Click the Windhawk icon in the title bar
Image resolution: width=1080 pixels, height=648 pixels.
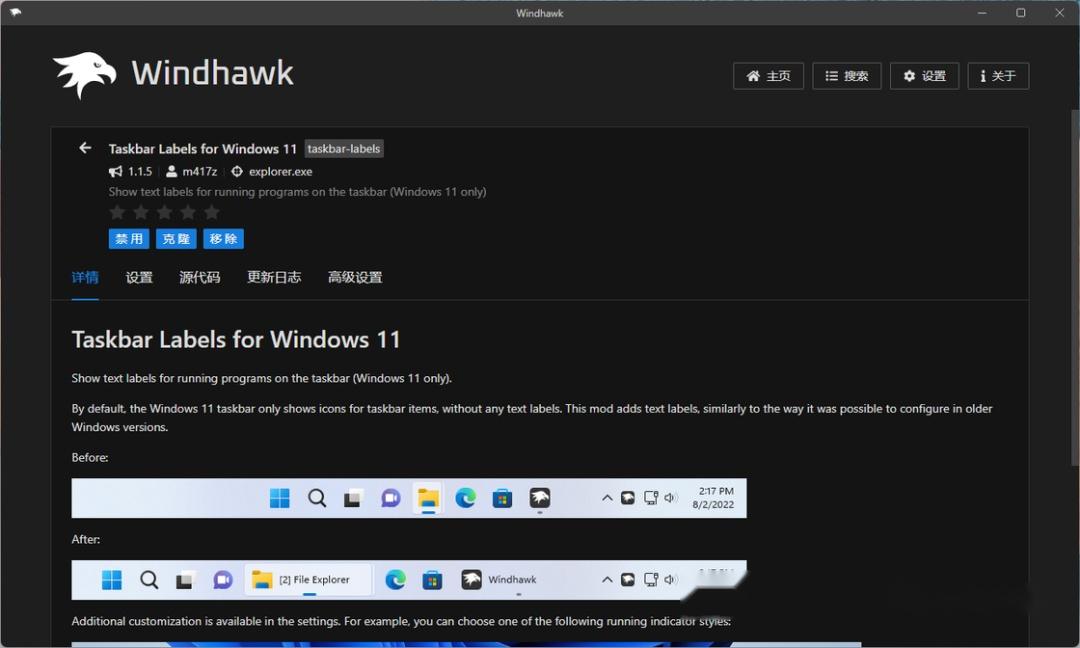[16, 12]
